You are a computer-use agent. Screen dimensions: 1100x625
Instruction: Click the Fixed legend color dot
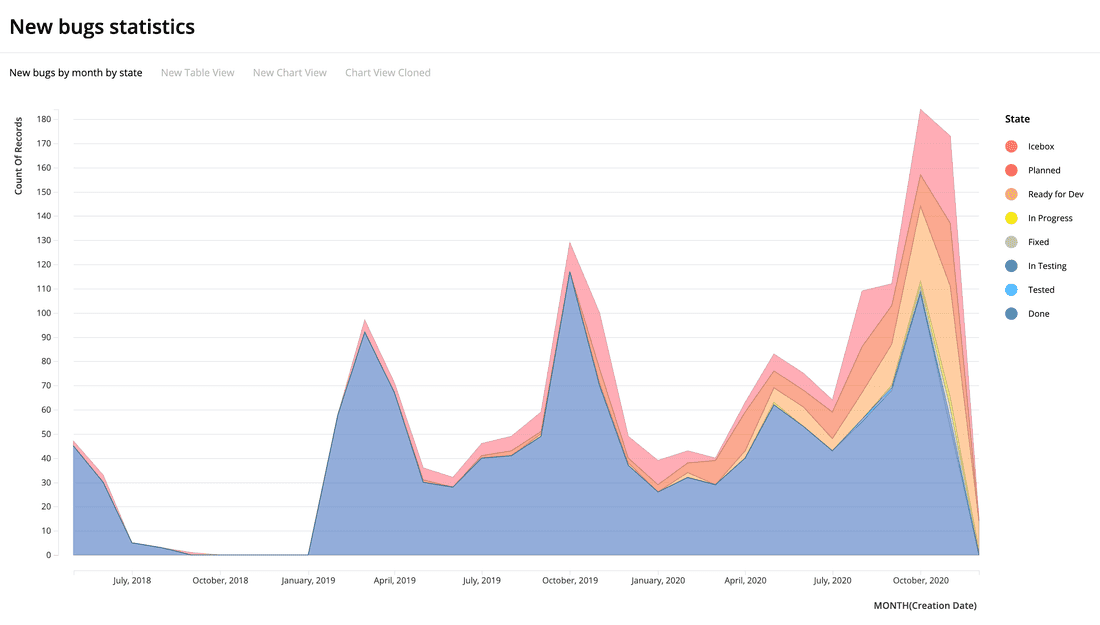click(1011, 242)
